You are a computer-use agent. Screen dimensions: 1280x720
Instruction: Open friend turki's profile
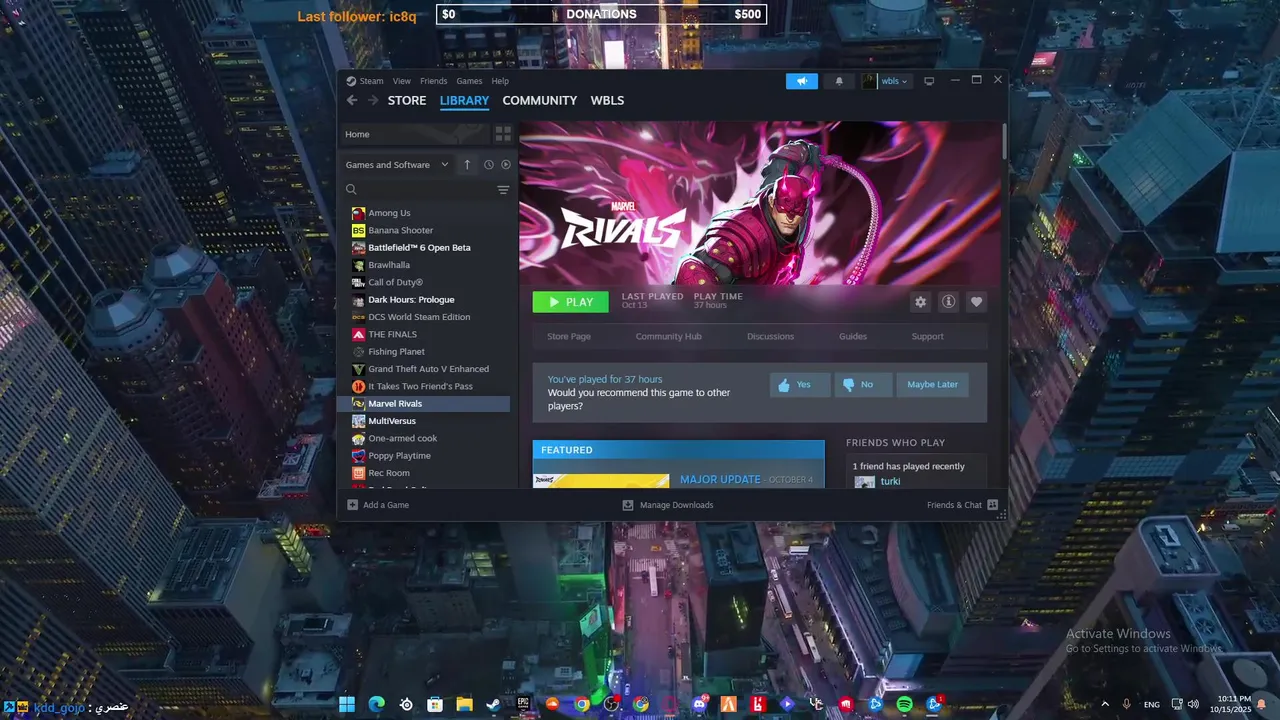(x=890, y=481)
